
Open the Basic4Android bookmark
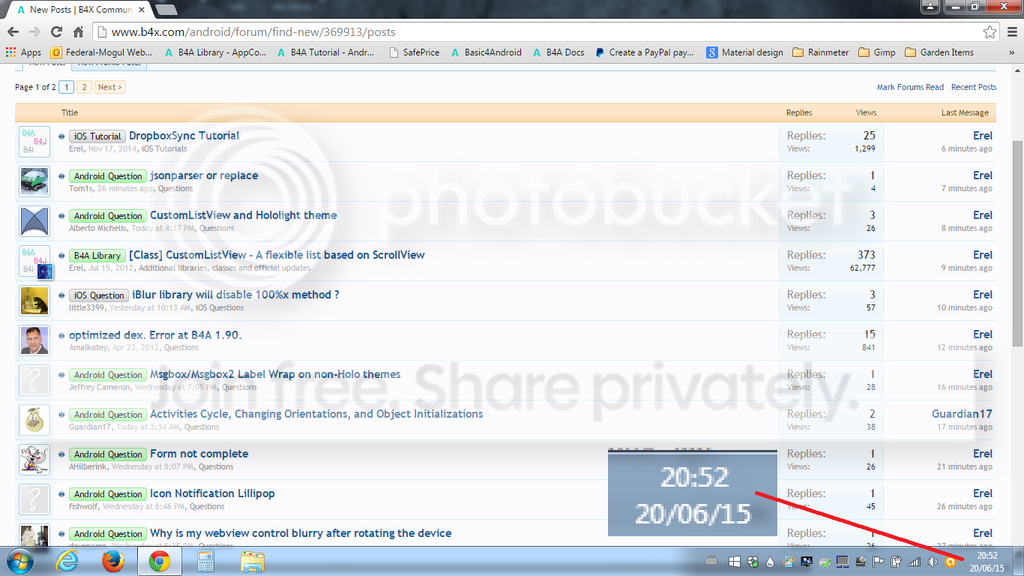(x=486, y=52)
